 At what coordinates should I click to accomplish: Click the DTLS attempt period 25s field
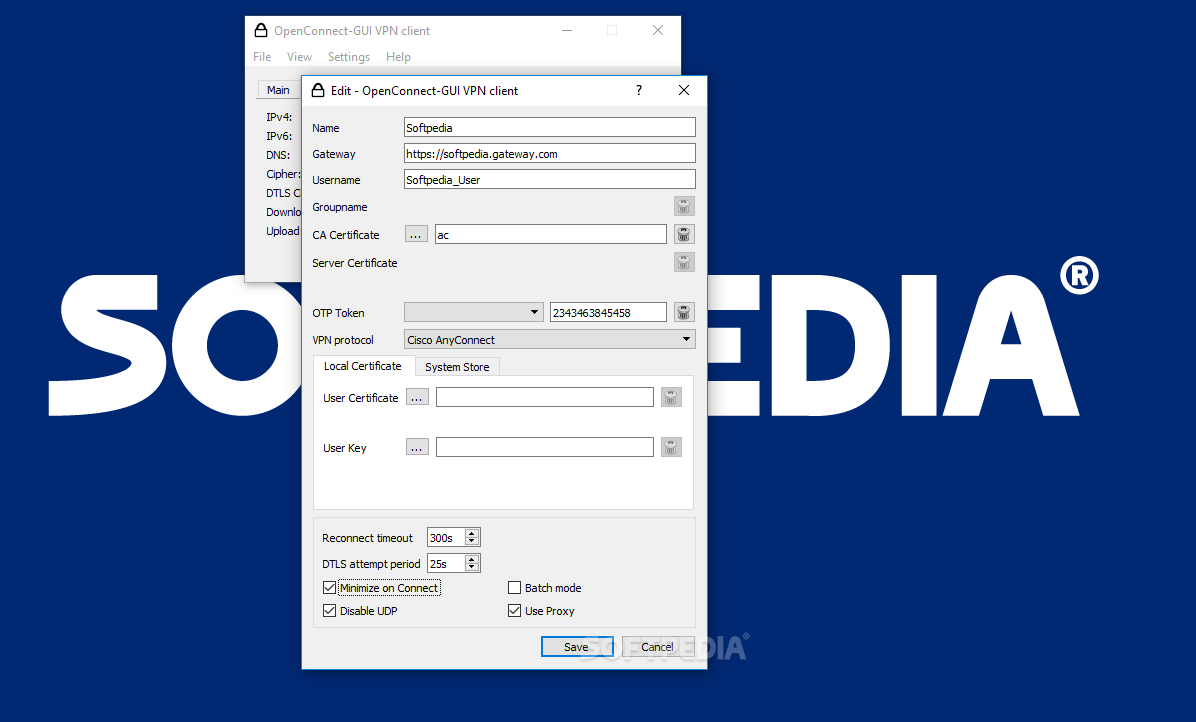click(x=446, y=563)
